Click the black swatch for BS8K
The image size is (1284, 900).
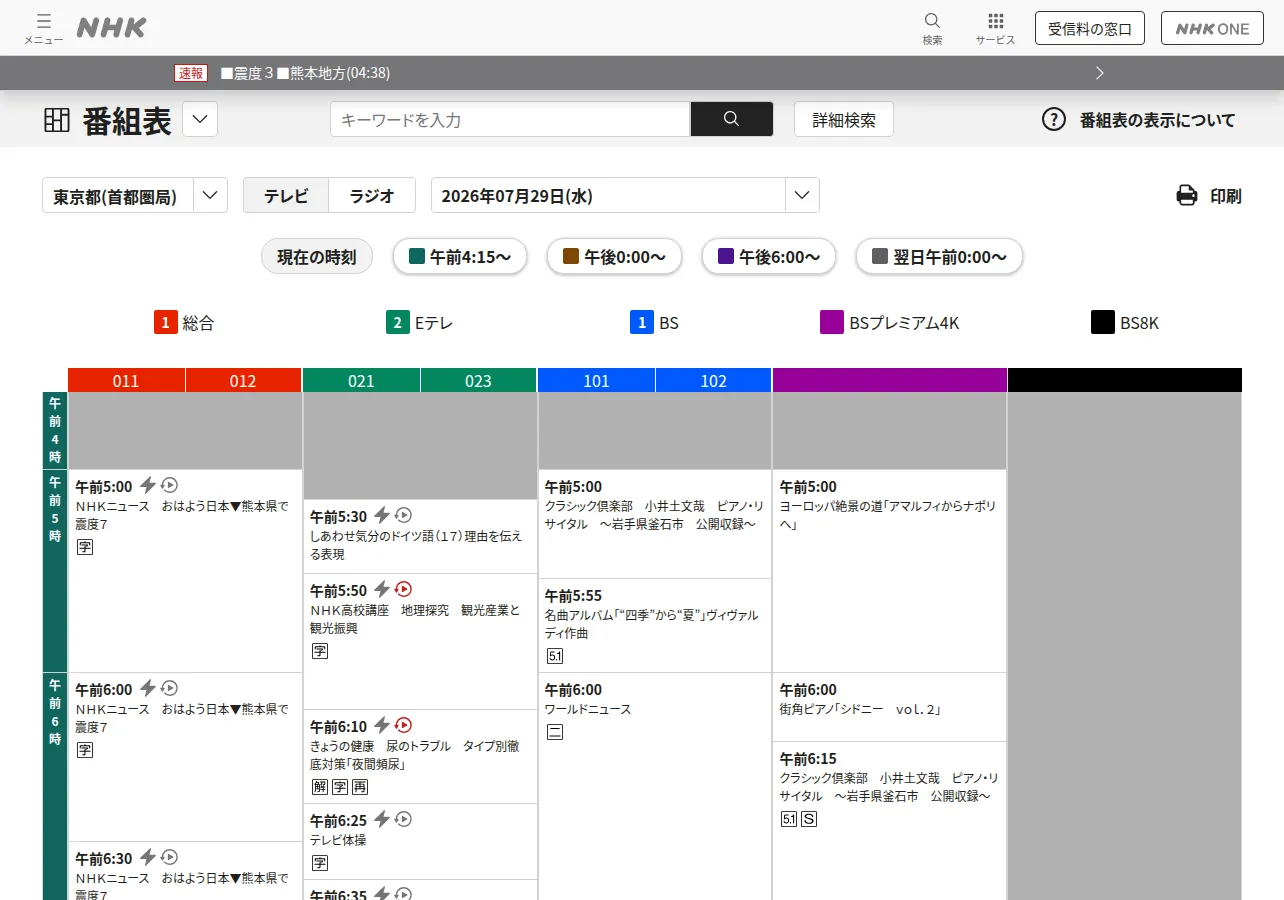(1103, 322)
